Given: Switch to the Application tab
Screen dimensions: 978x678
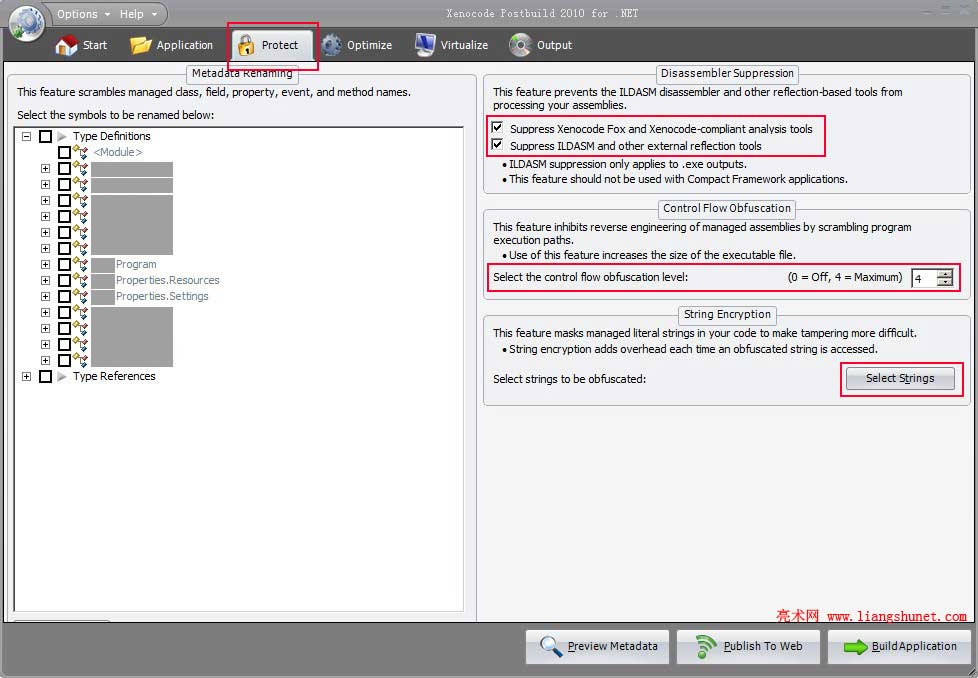Looking at the screenshot, I should point(172,46).
